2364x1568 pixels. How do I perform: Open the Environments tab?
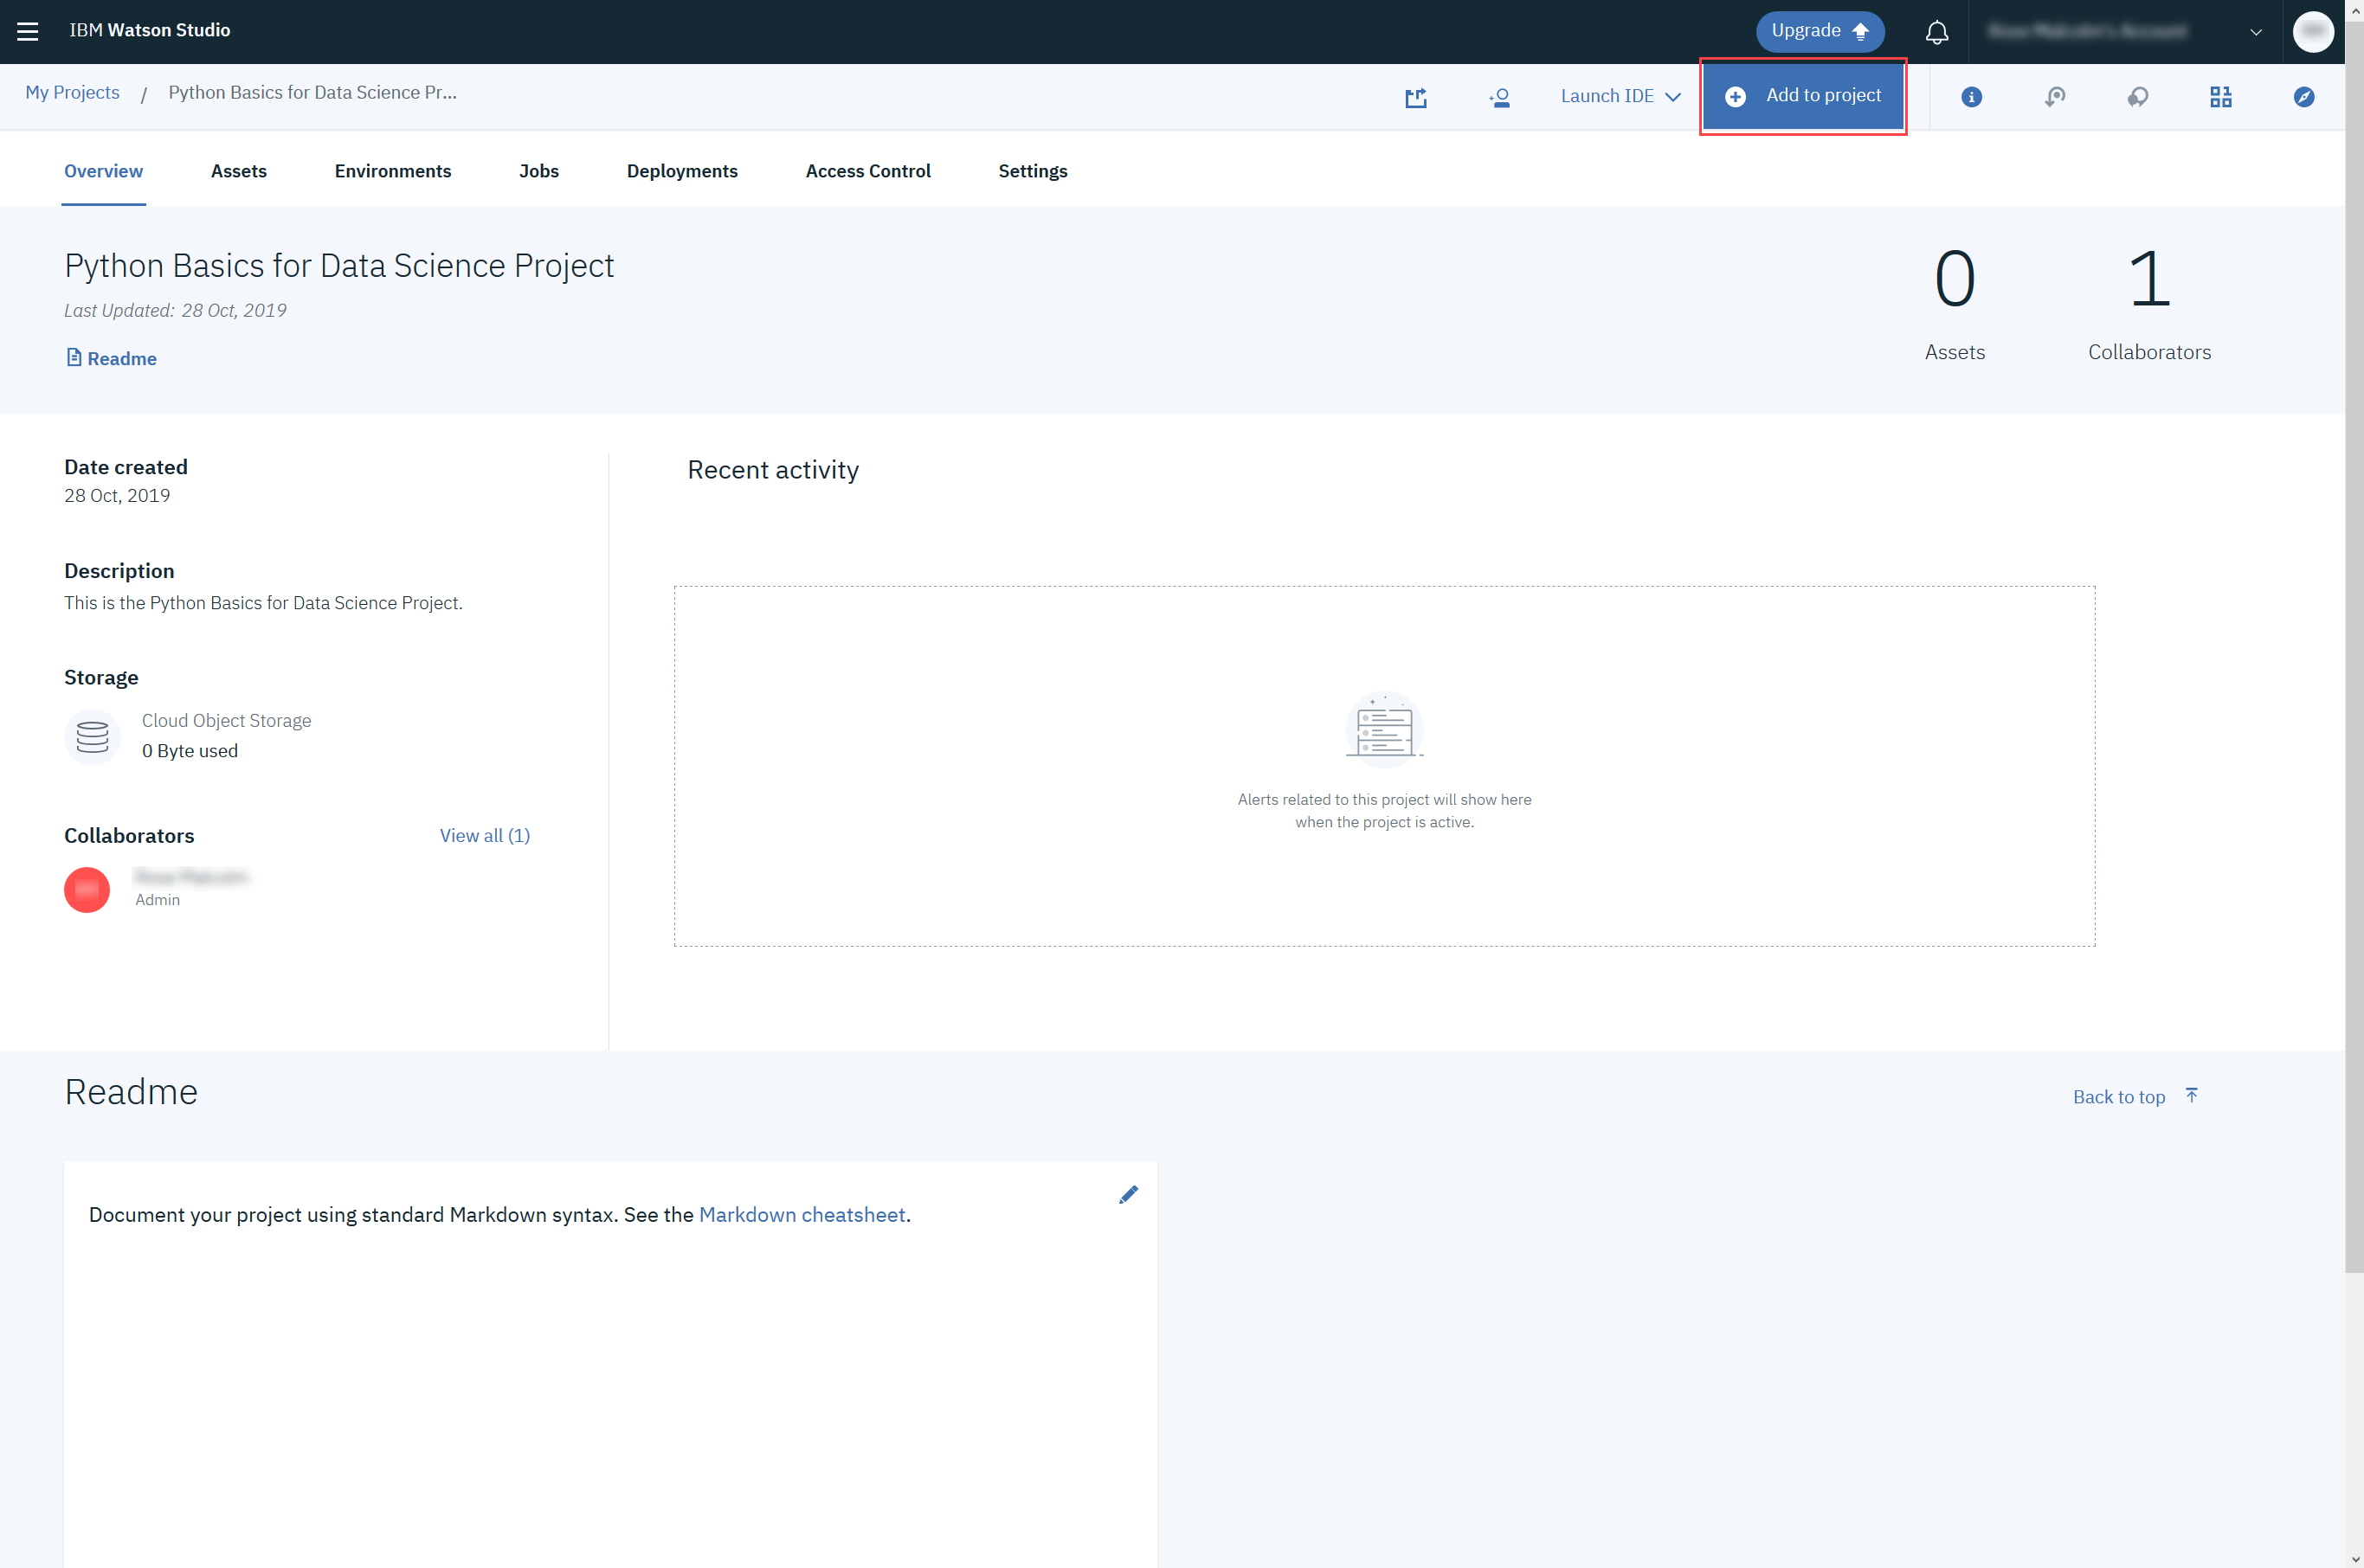coord(392,171)
